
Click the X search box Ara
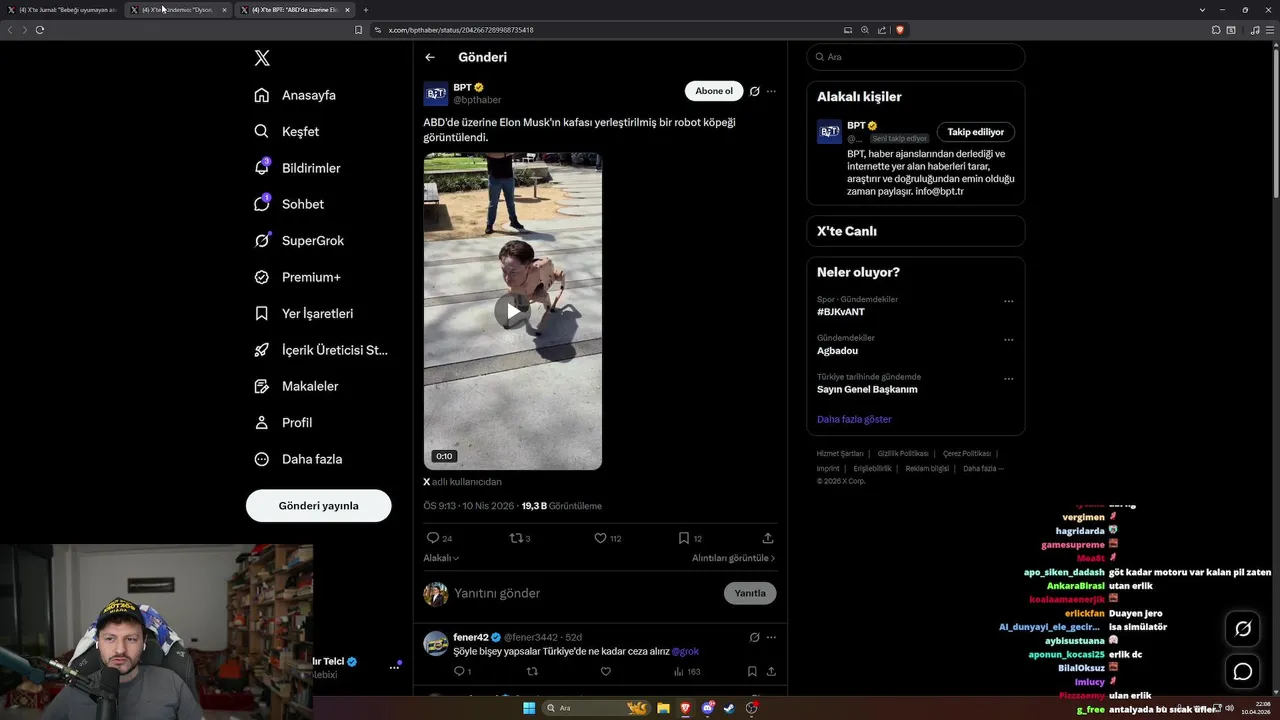pyautogui.click(x=916, y=57)
